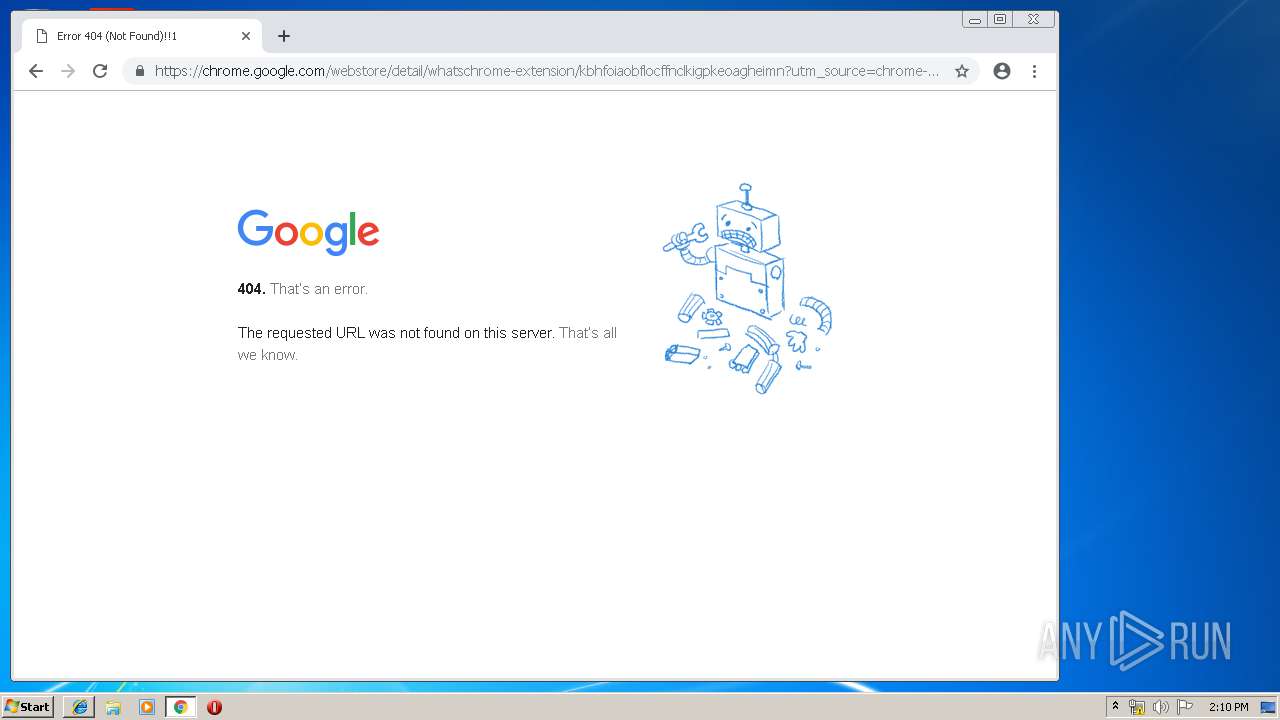This screenshot has height=720, width=1280.
Task: Click the '404.' error text
Action: [x=251, y=289]
